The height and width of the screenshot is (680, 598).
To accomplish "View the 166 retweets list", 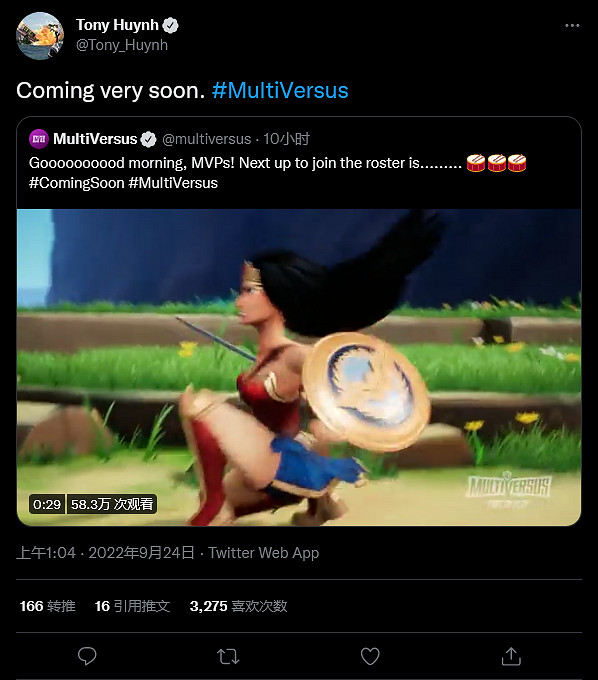I will 48,606.
